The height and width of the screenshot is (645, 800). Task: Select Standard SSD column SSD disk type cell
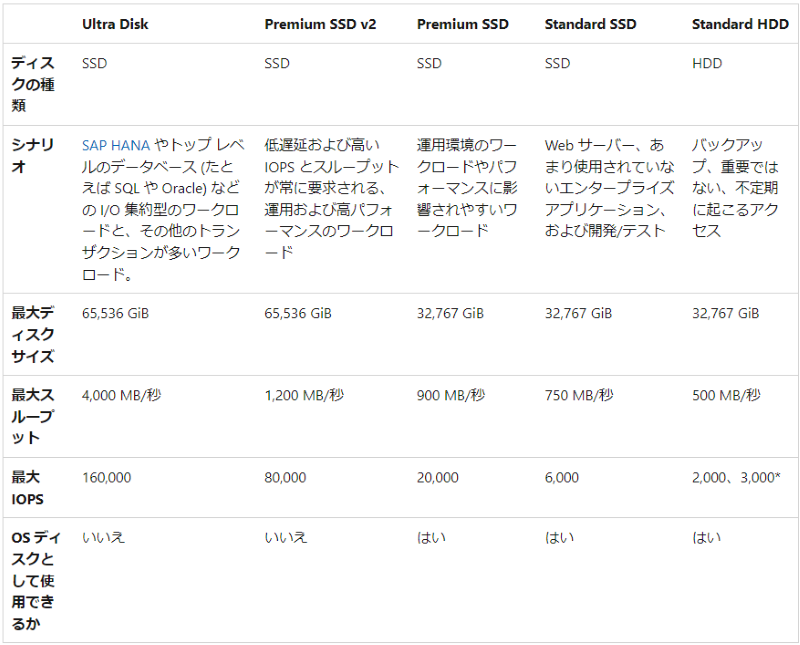[557, 63]
